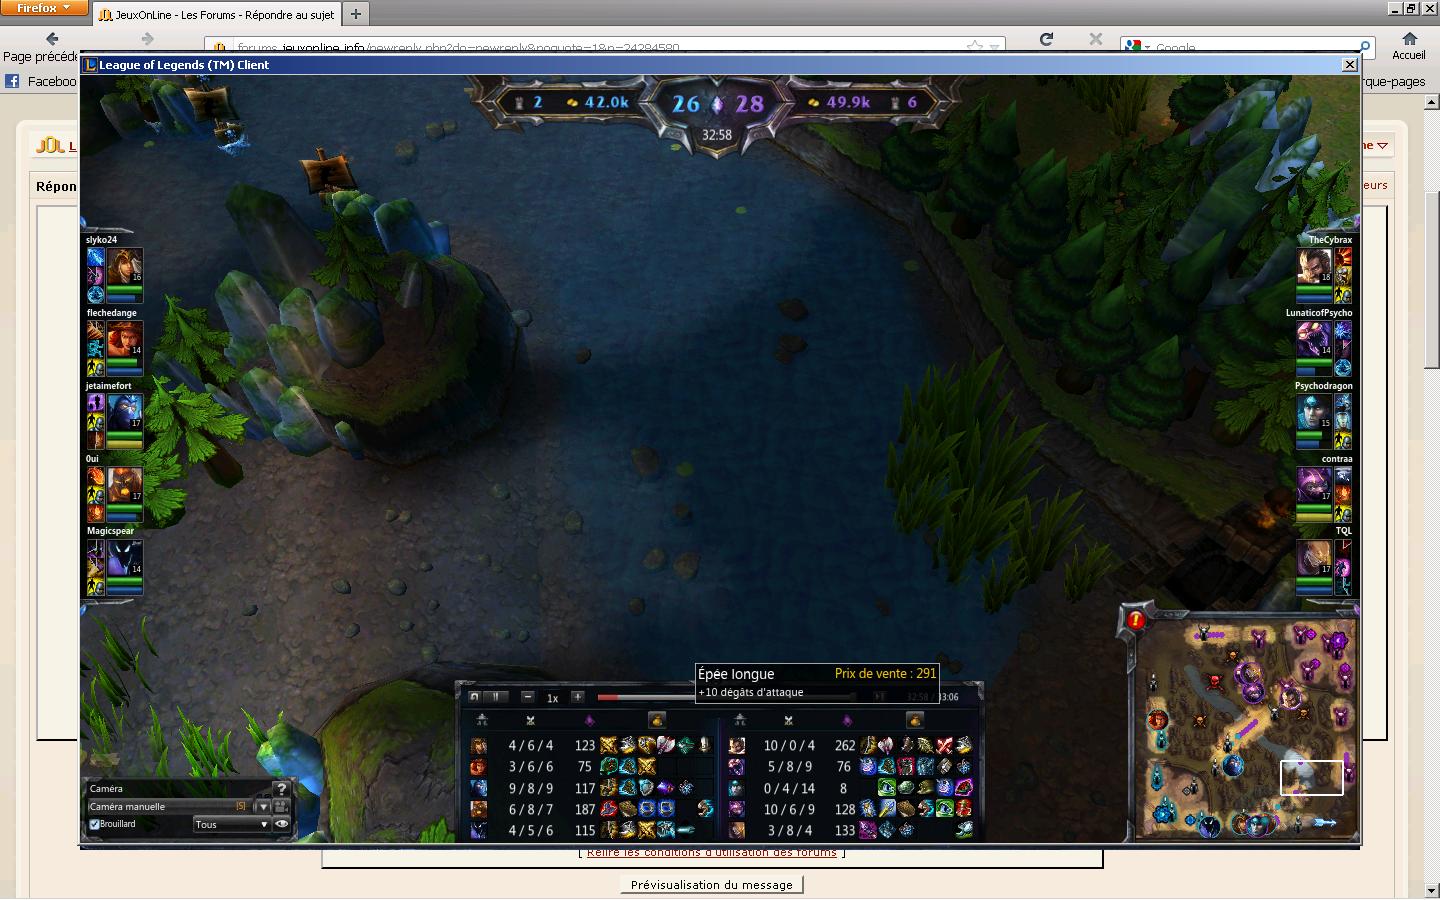The height and width of the screenshot is (900, 1440).
Task: Click the red alert icon above minimap
Action: (1135, 620)
